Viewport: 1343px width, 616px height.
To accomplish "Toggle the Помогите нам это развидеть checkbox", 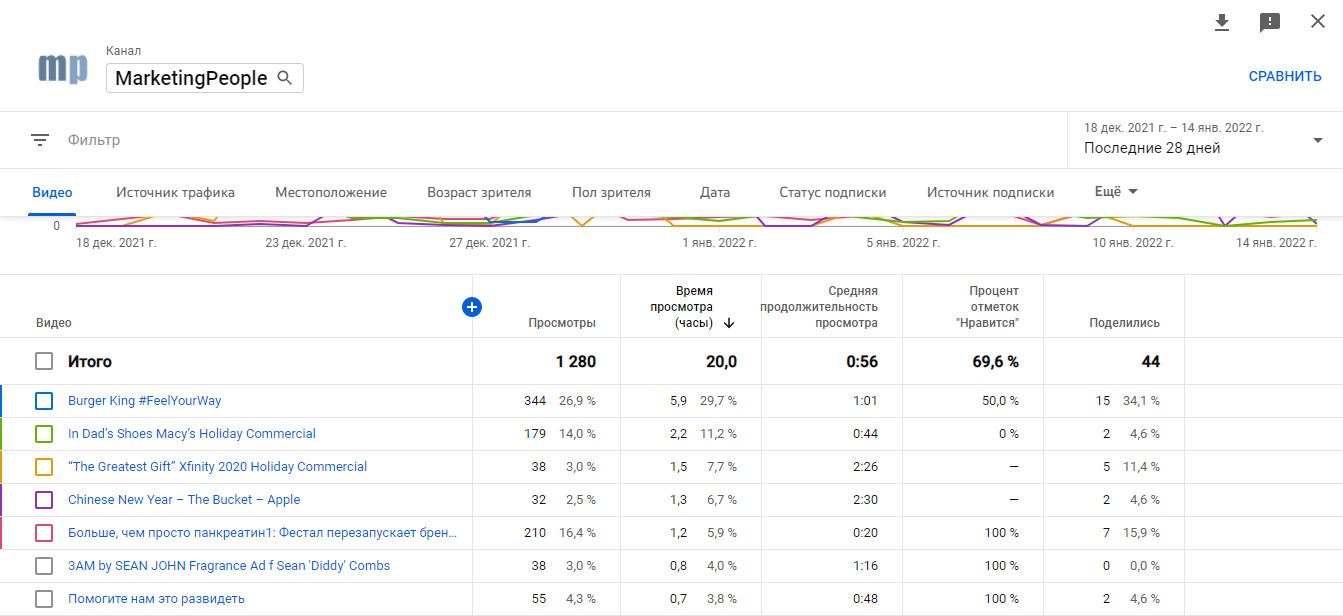I will [x=44, y=599].
